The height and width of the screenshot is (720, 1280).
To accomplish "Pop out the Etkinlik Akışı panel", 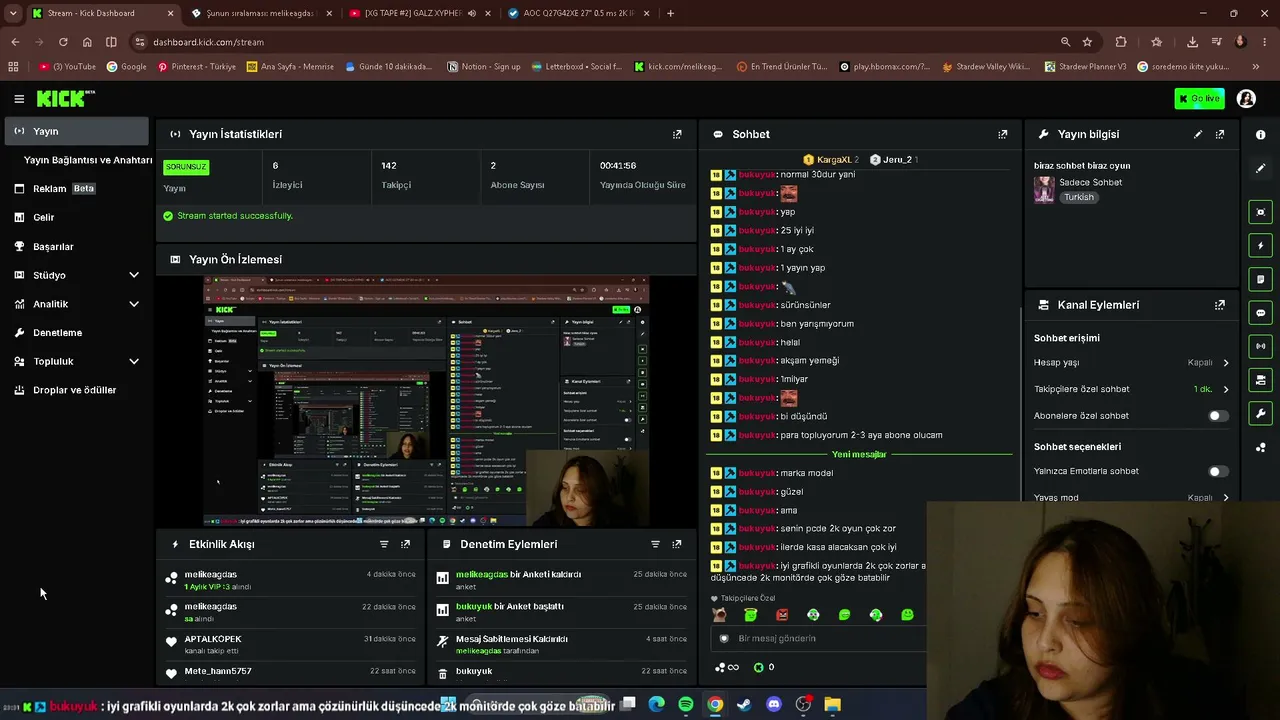I will [405, 544].
